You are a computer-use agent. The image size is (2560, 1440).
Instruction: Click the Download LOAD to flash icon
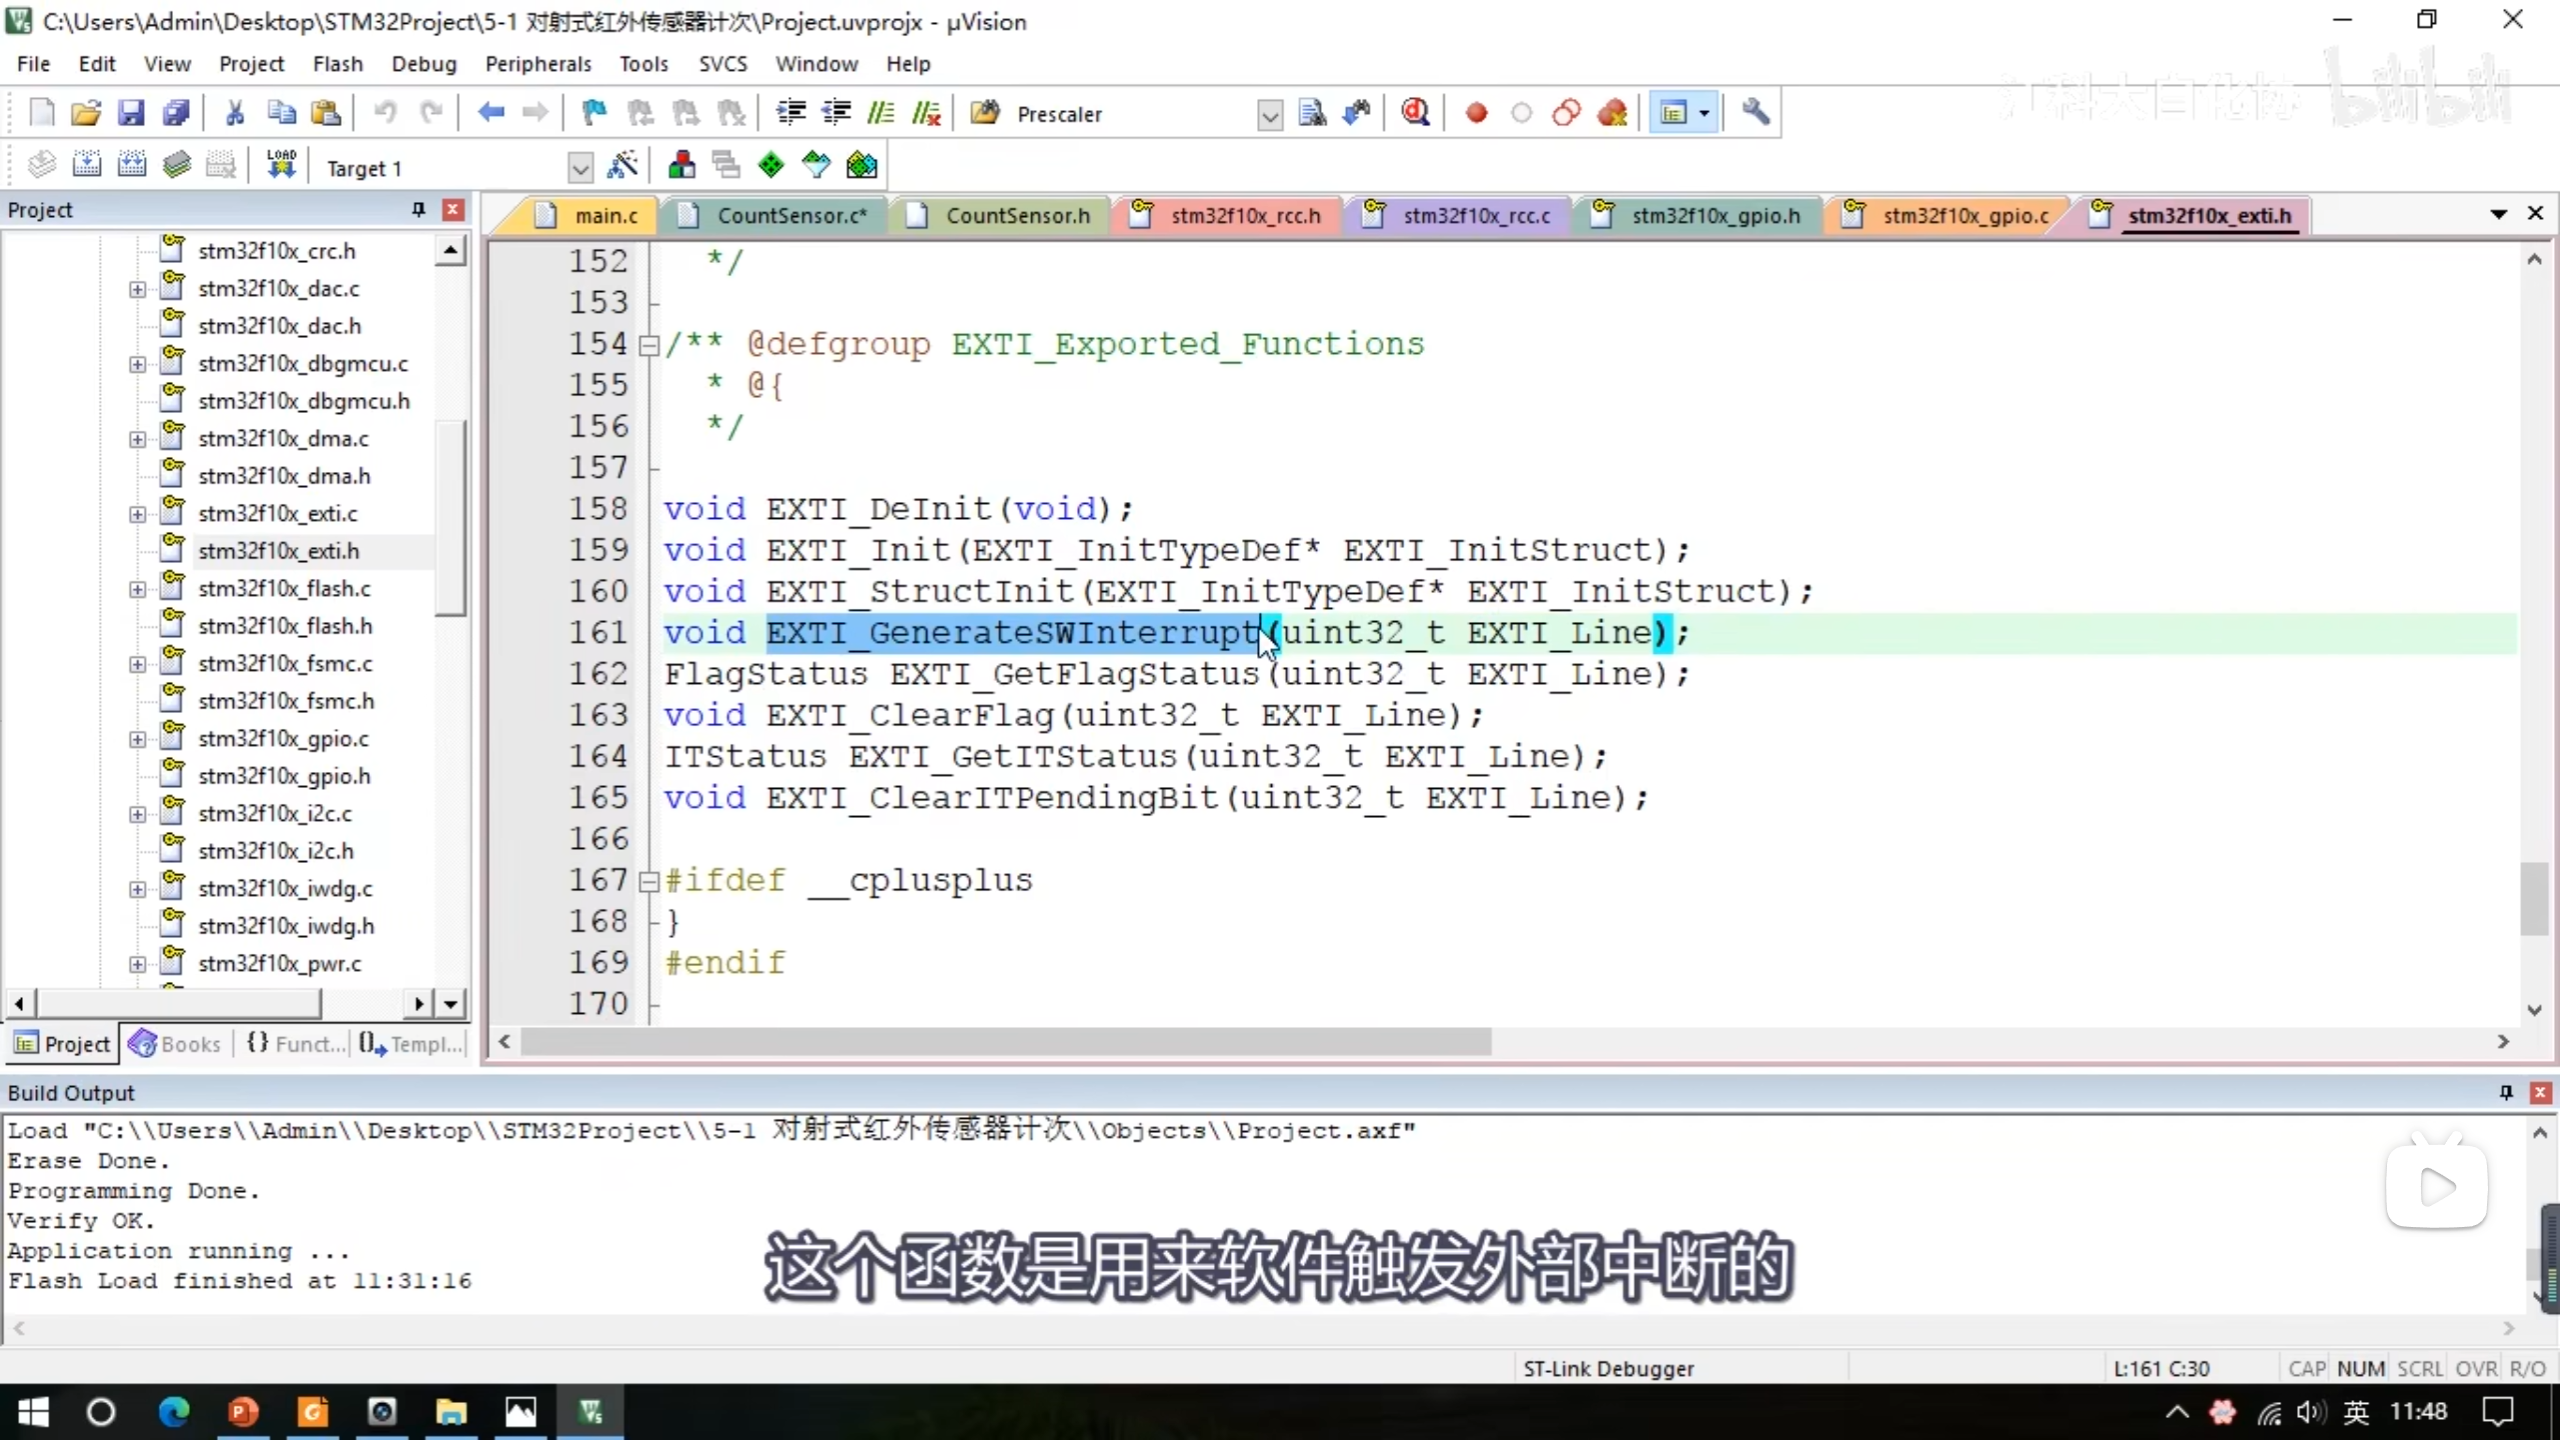point(281,166)
